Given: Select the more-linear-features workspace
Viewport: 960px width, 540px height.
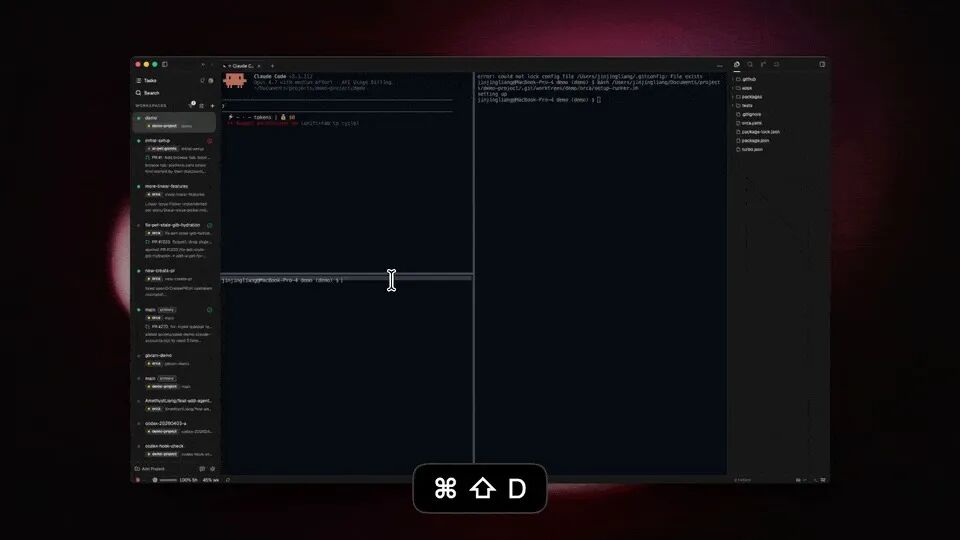Looking at the screenshot, I should coord(175,198).
